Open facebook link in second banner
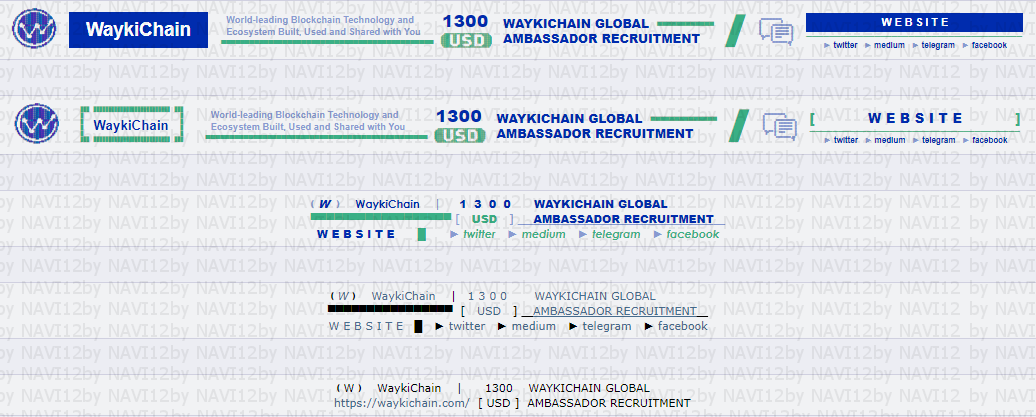1036x417 pixels. tap(990, 140)
